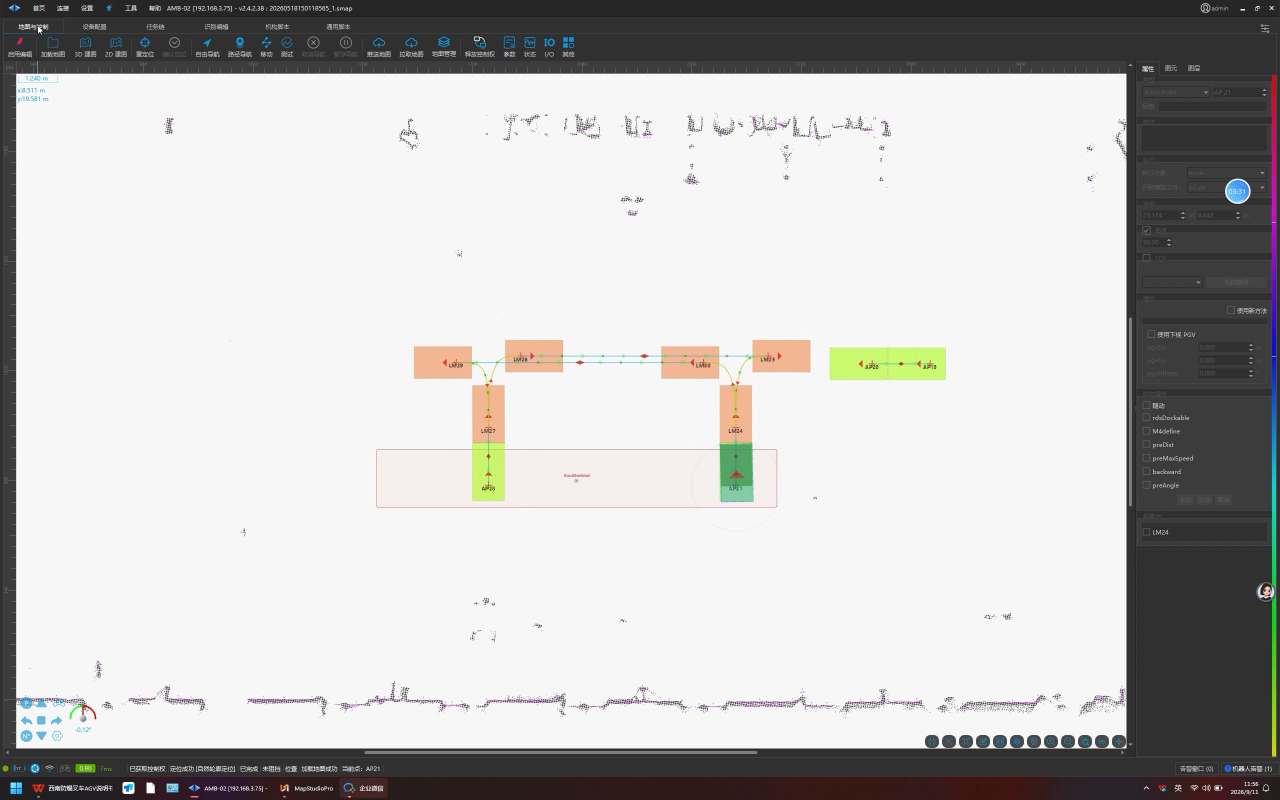The image size is (1280, 800).
Task: Check the preMaxSpeed checkbox
Action: pyautogui.click(x=1146, y=459)
